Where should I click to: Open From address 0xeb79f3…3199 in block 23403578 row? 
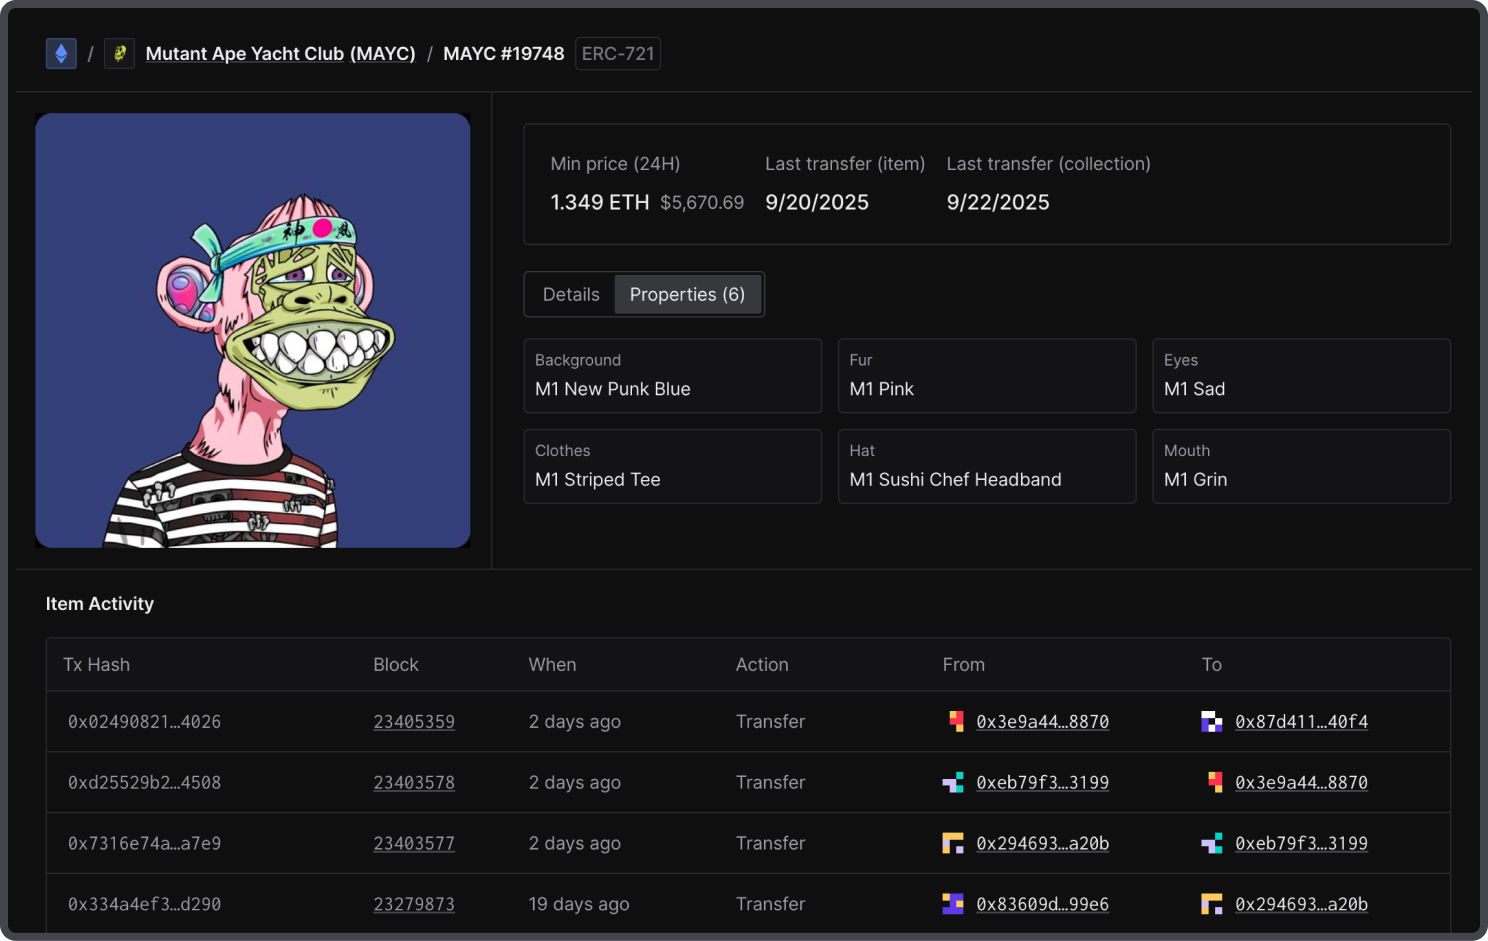(x=1043, y=783)
